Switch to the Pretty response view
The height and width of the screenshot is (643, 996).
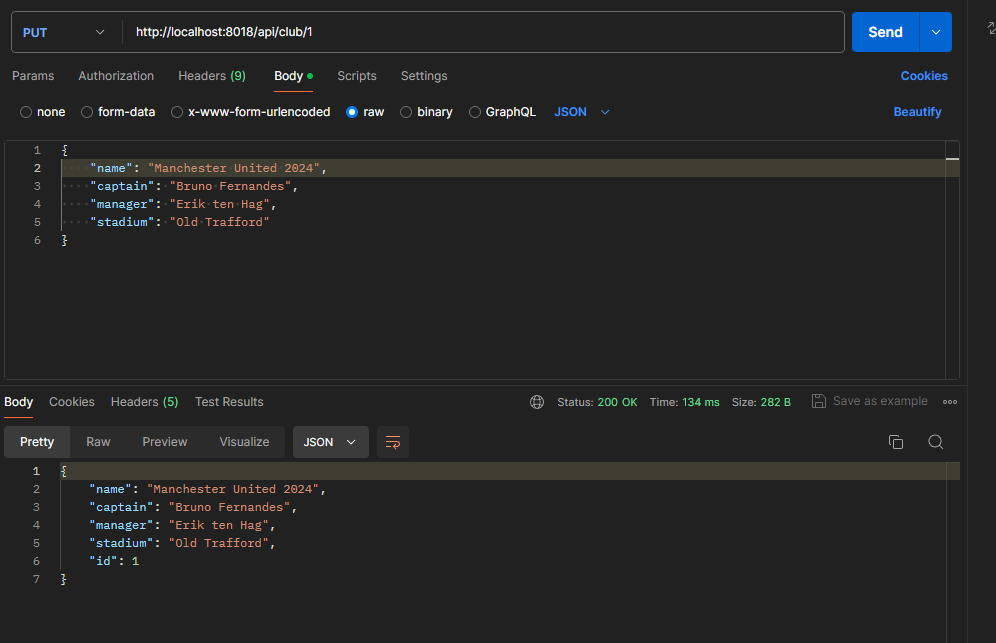click(37, 442)
